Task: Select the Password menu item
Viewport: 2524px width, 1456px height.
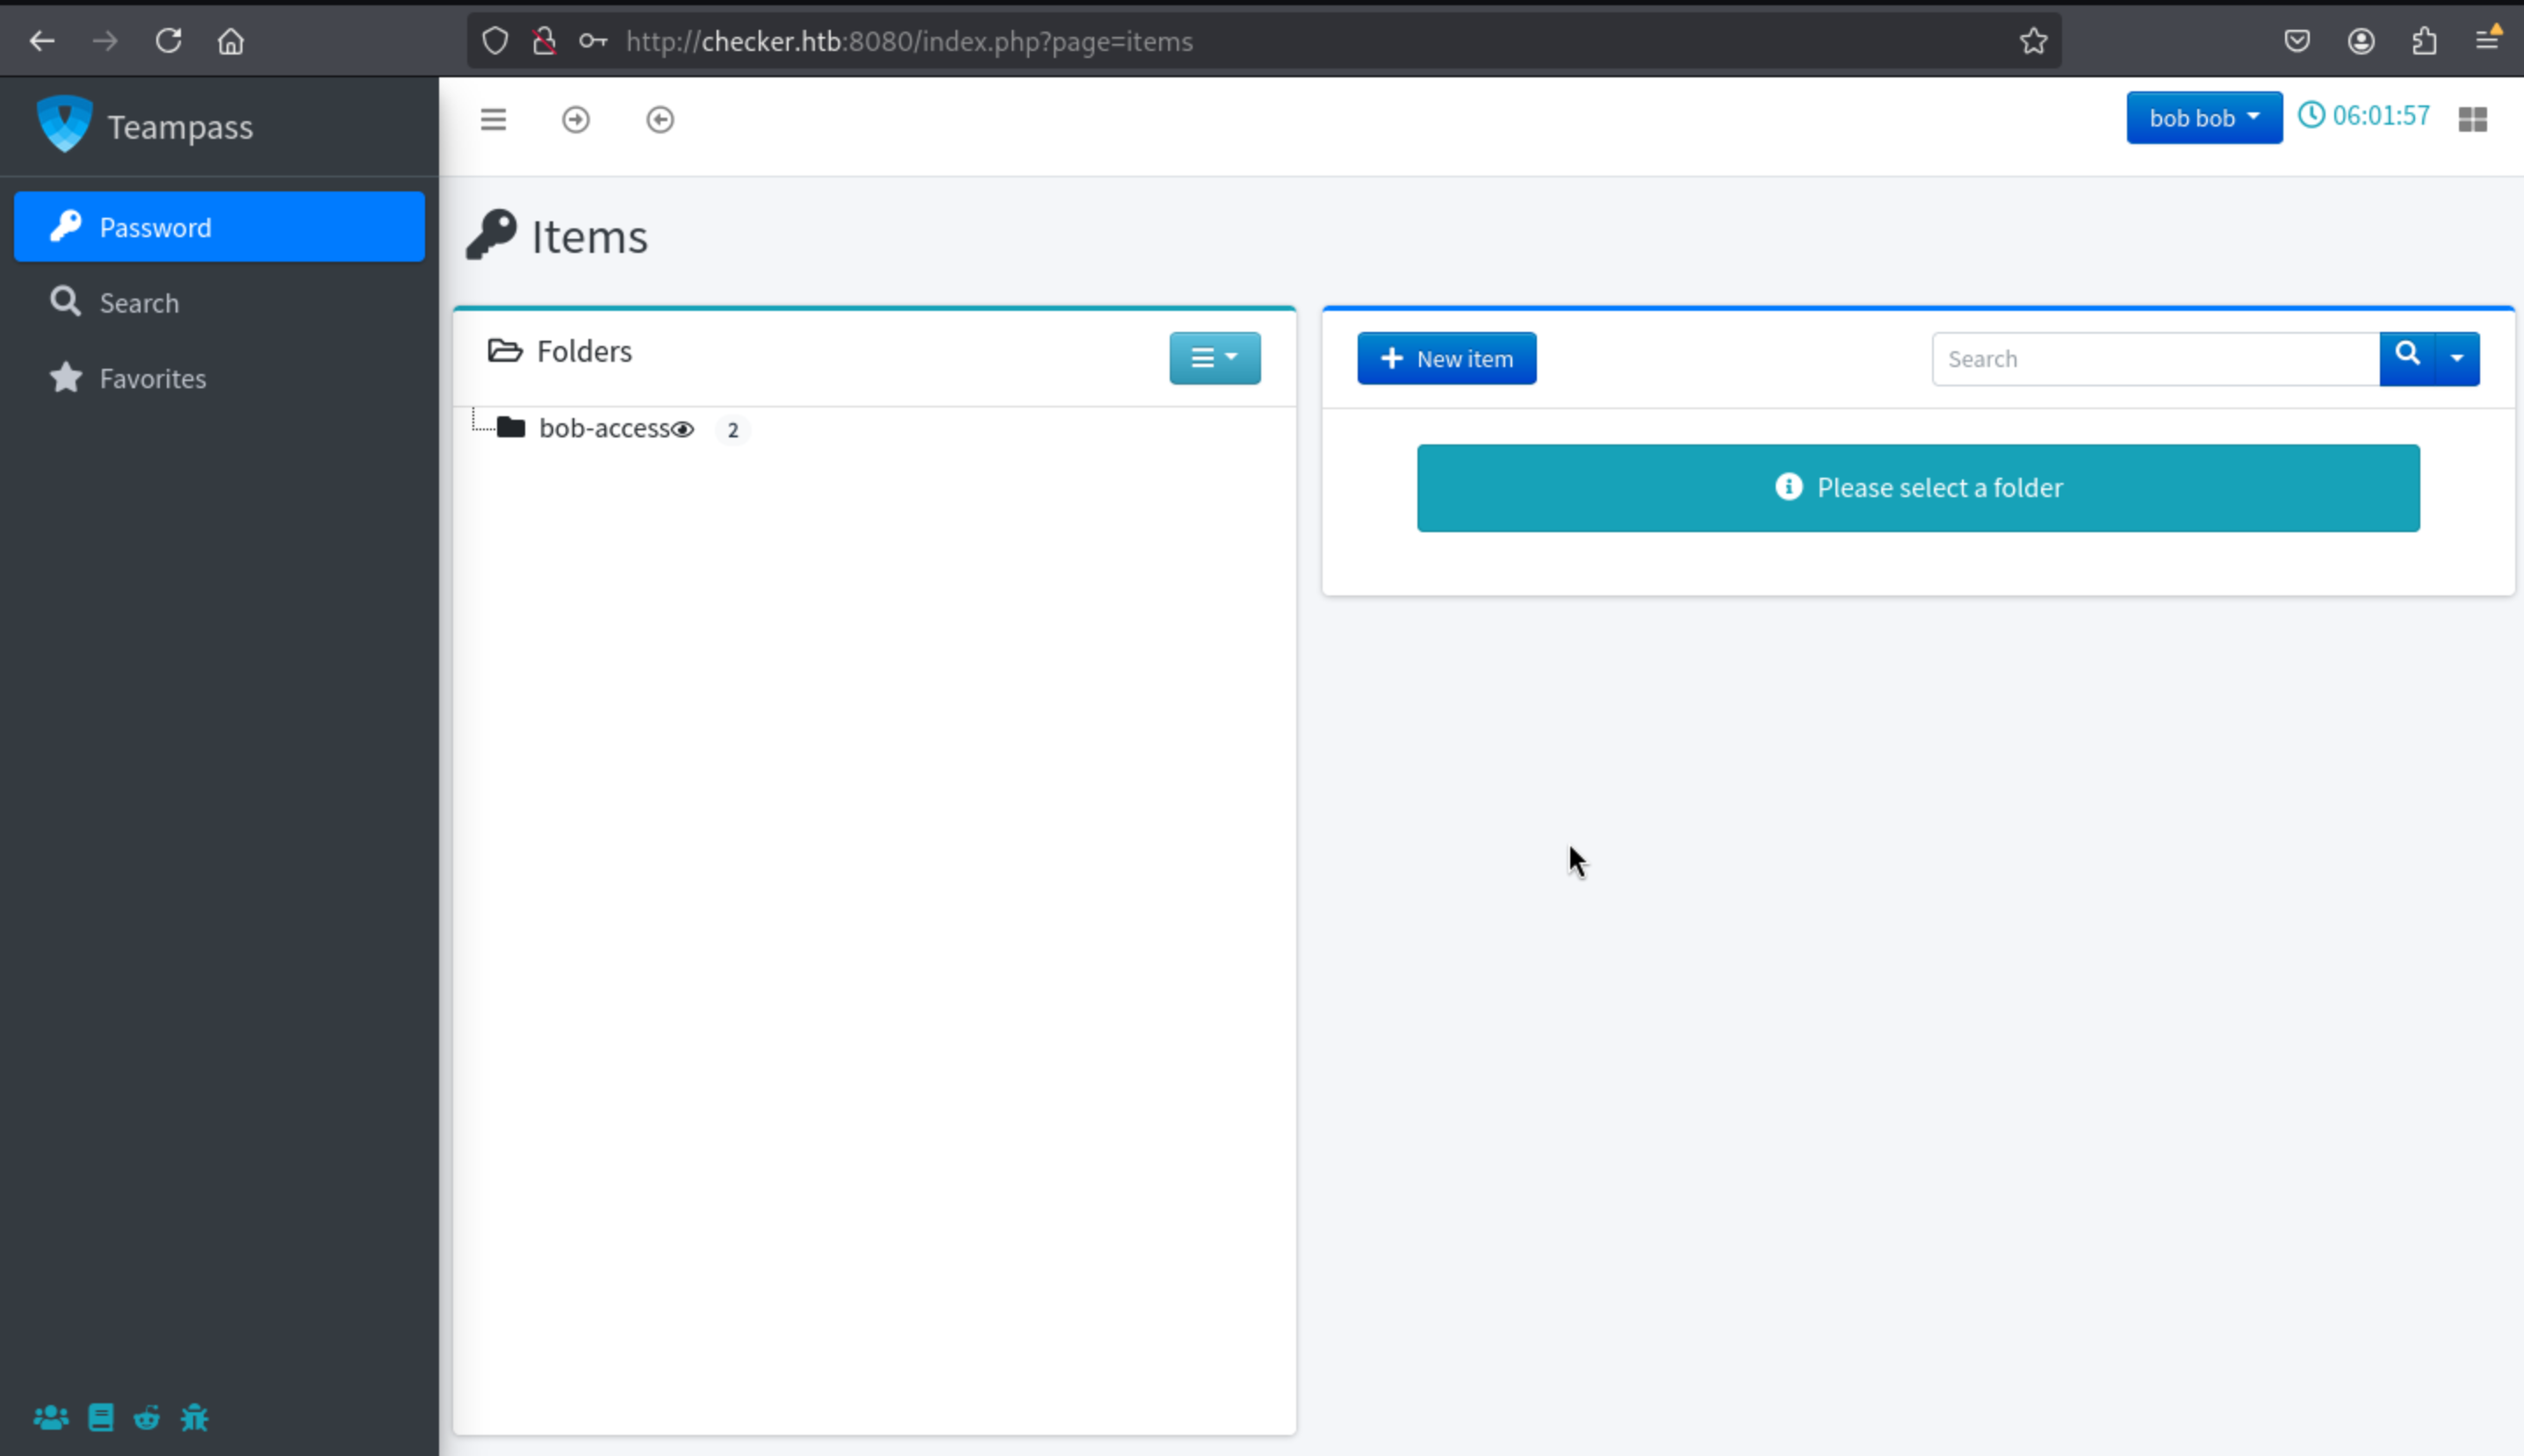Action: (x=219, y=227)
